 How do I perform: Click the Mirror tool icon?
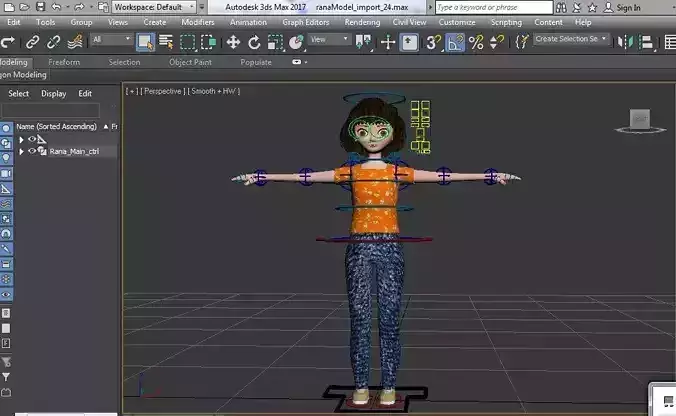(625, 42)
